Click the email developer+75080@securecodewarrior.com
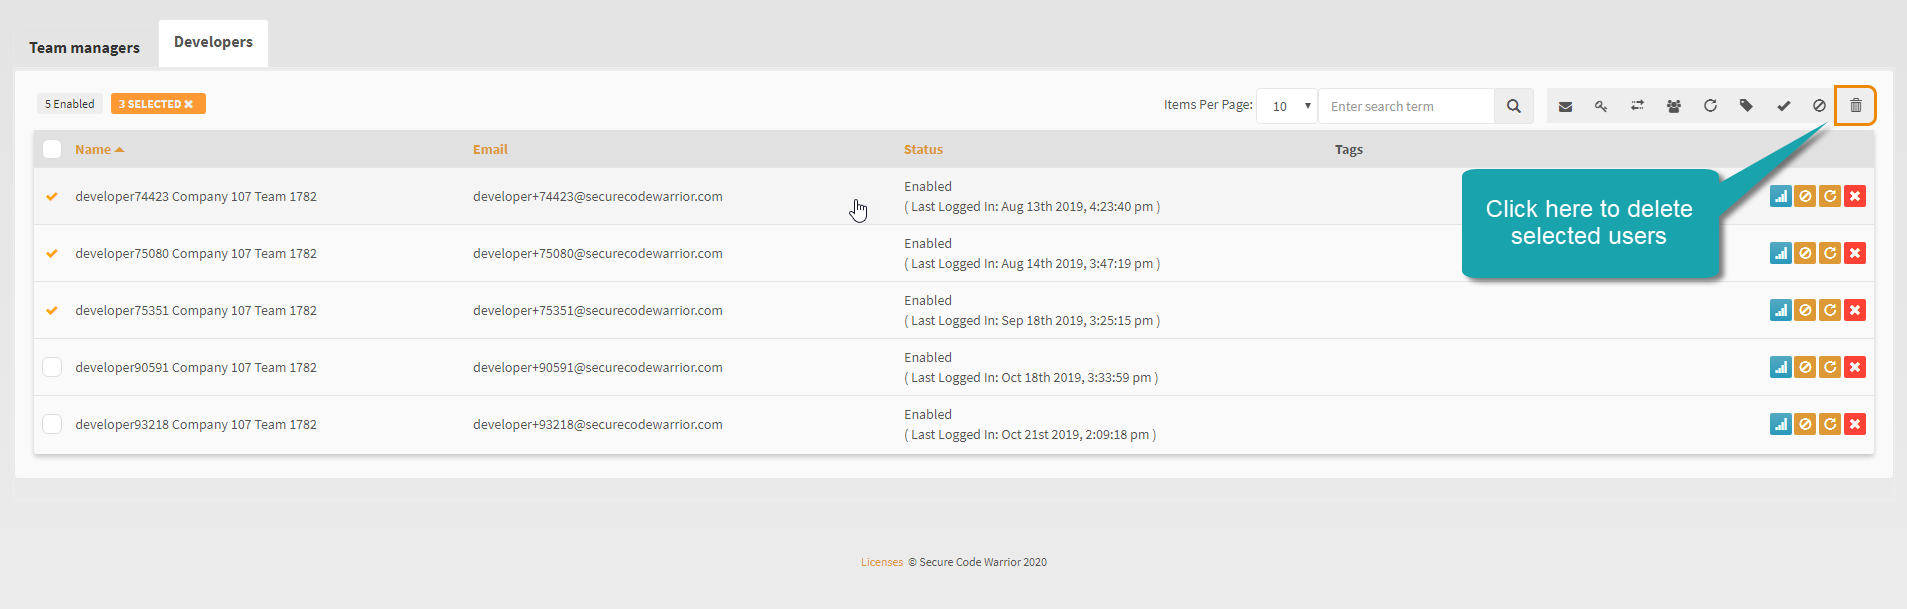 pos(598,253)
